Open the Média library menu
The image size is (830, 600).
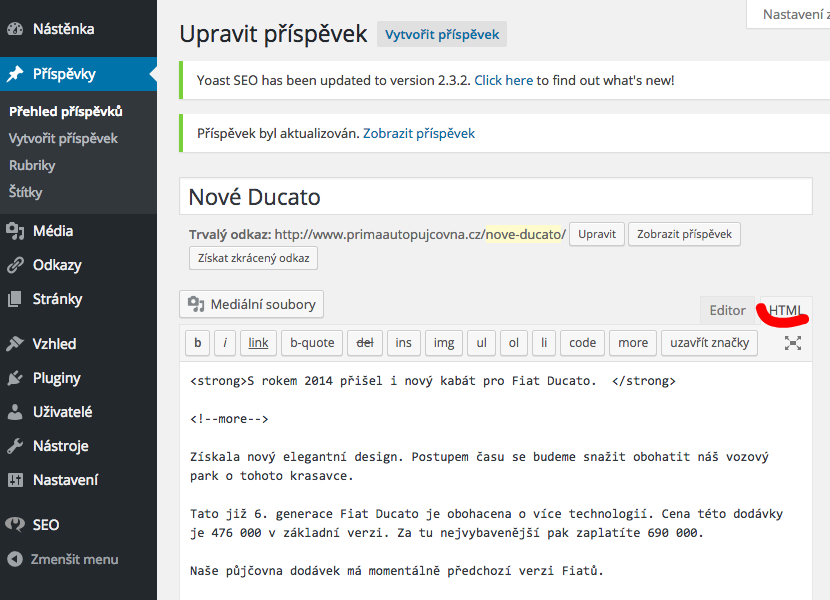[x=78, y=231]
